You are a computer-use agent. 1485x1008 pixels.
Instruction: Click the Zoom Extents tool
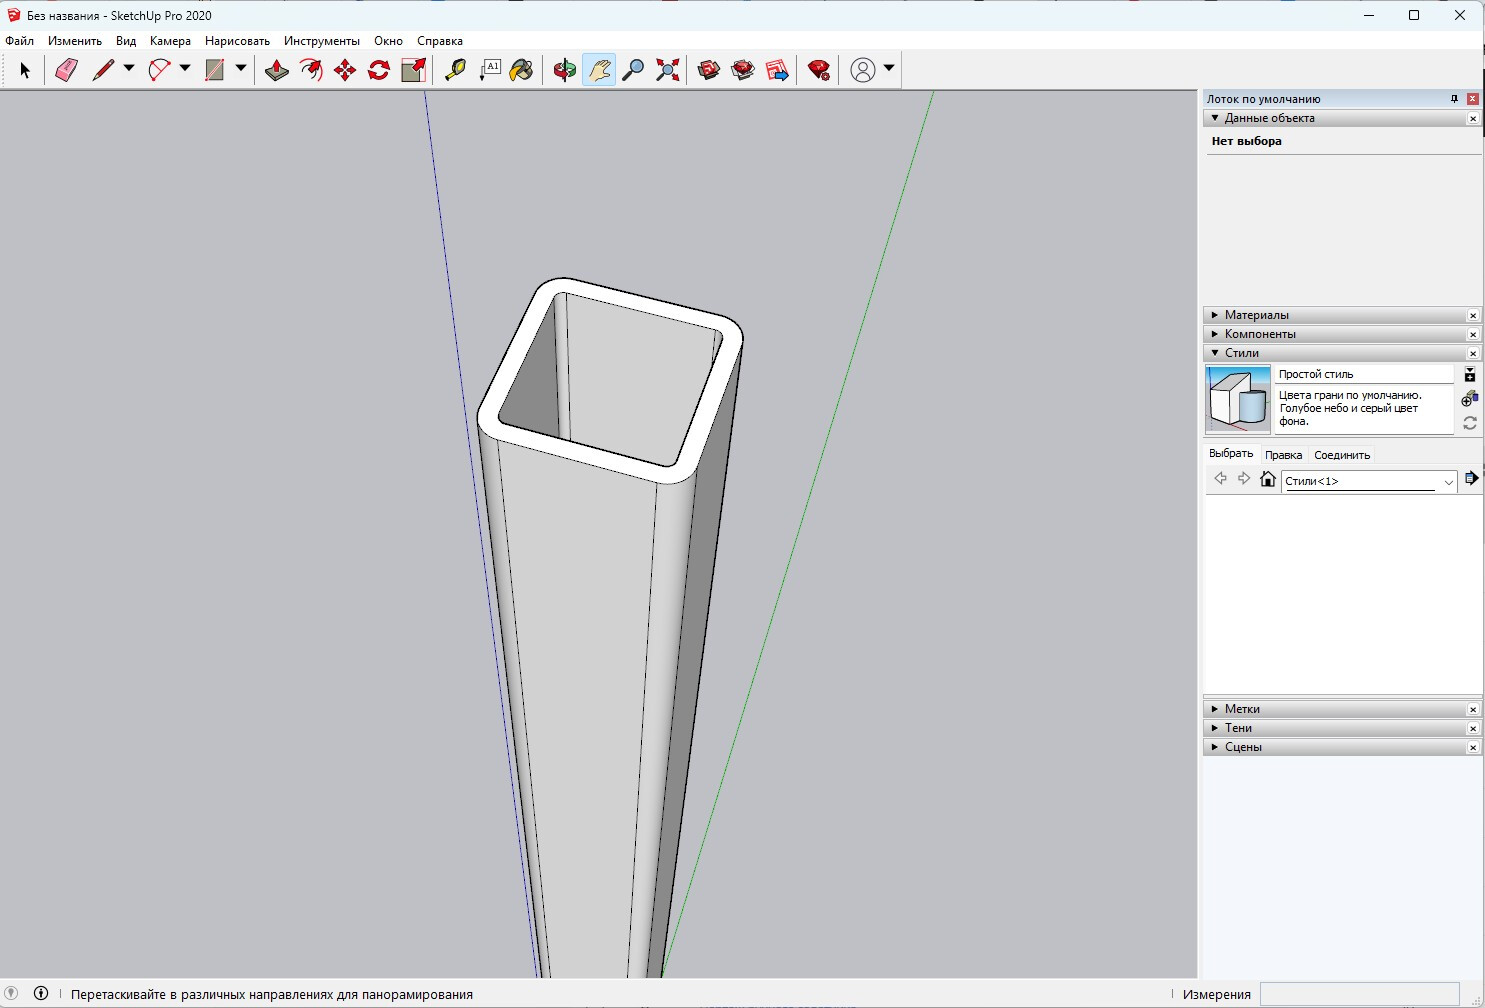pos(667,70)
